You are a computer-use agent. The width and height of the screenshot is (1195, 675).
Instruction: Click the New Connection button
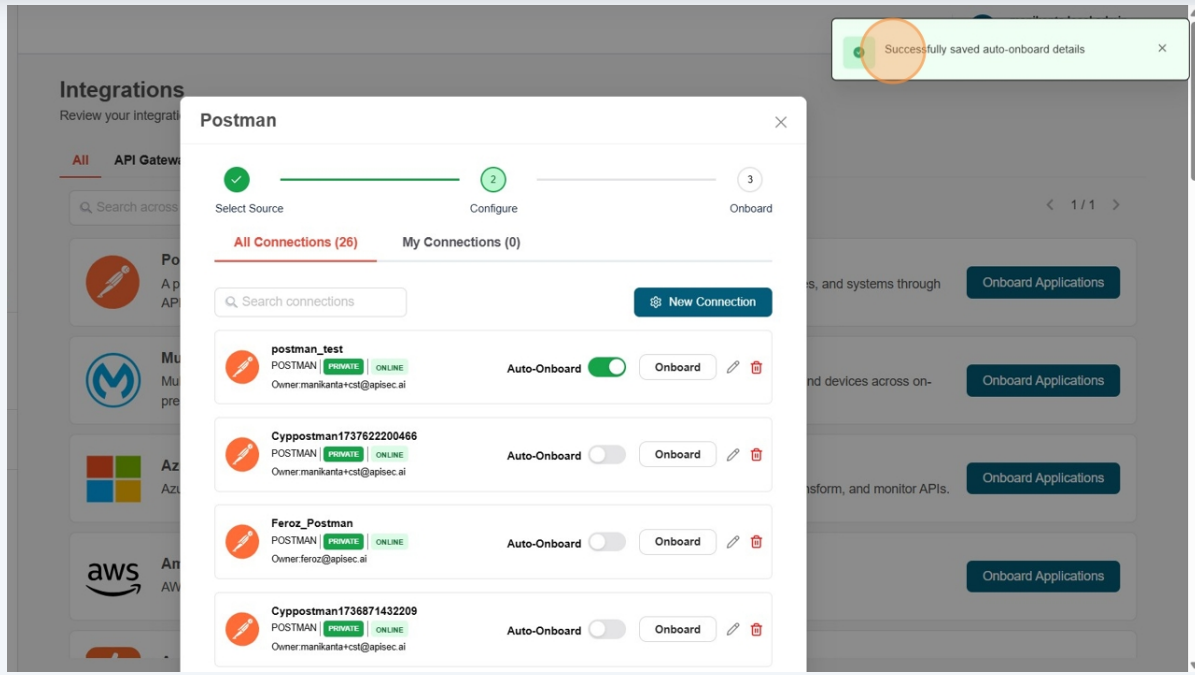[x=703, y=302]
